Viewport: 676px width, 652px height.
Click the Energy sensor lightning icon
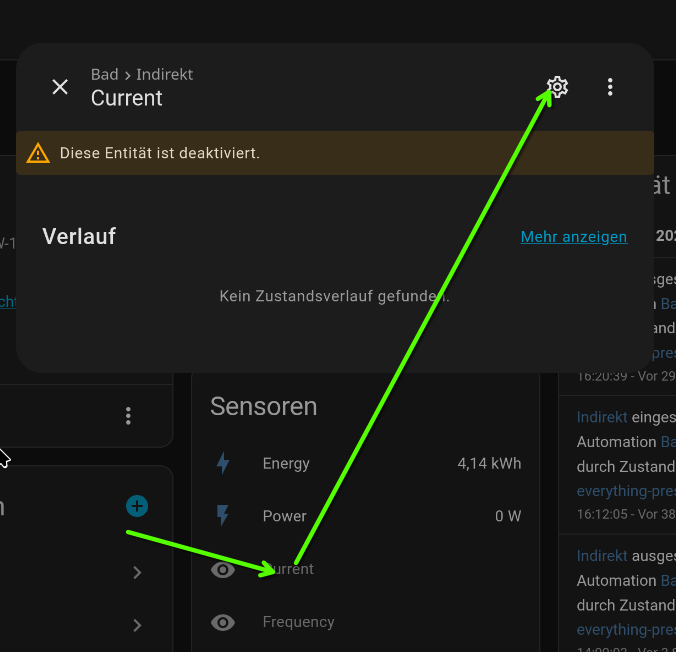point(223,463)
